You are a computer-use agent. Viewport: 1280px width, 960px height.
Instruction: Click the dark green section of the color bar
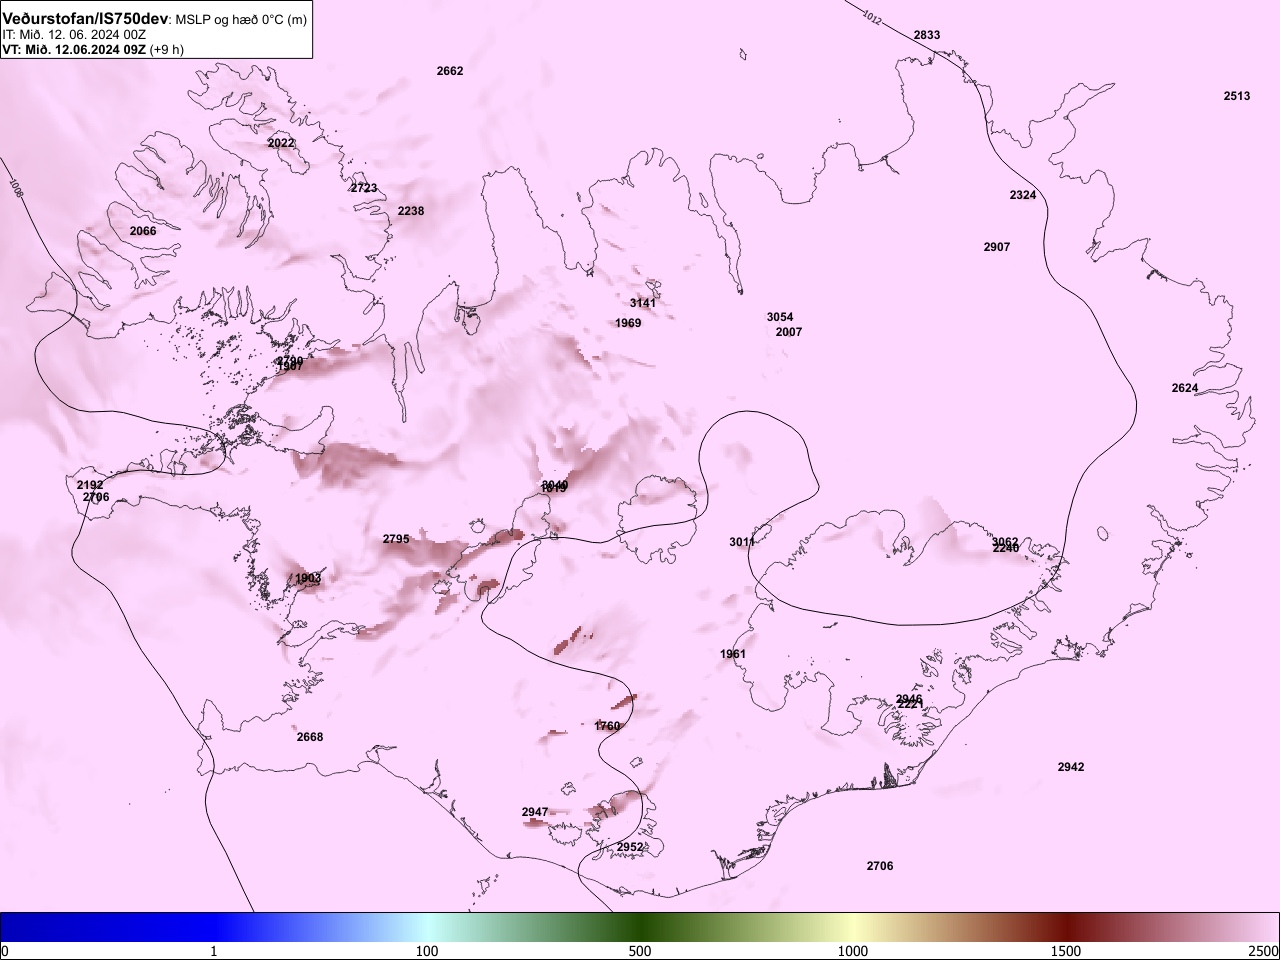640,927
